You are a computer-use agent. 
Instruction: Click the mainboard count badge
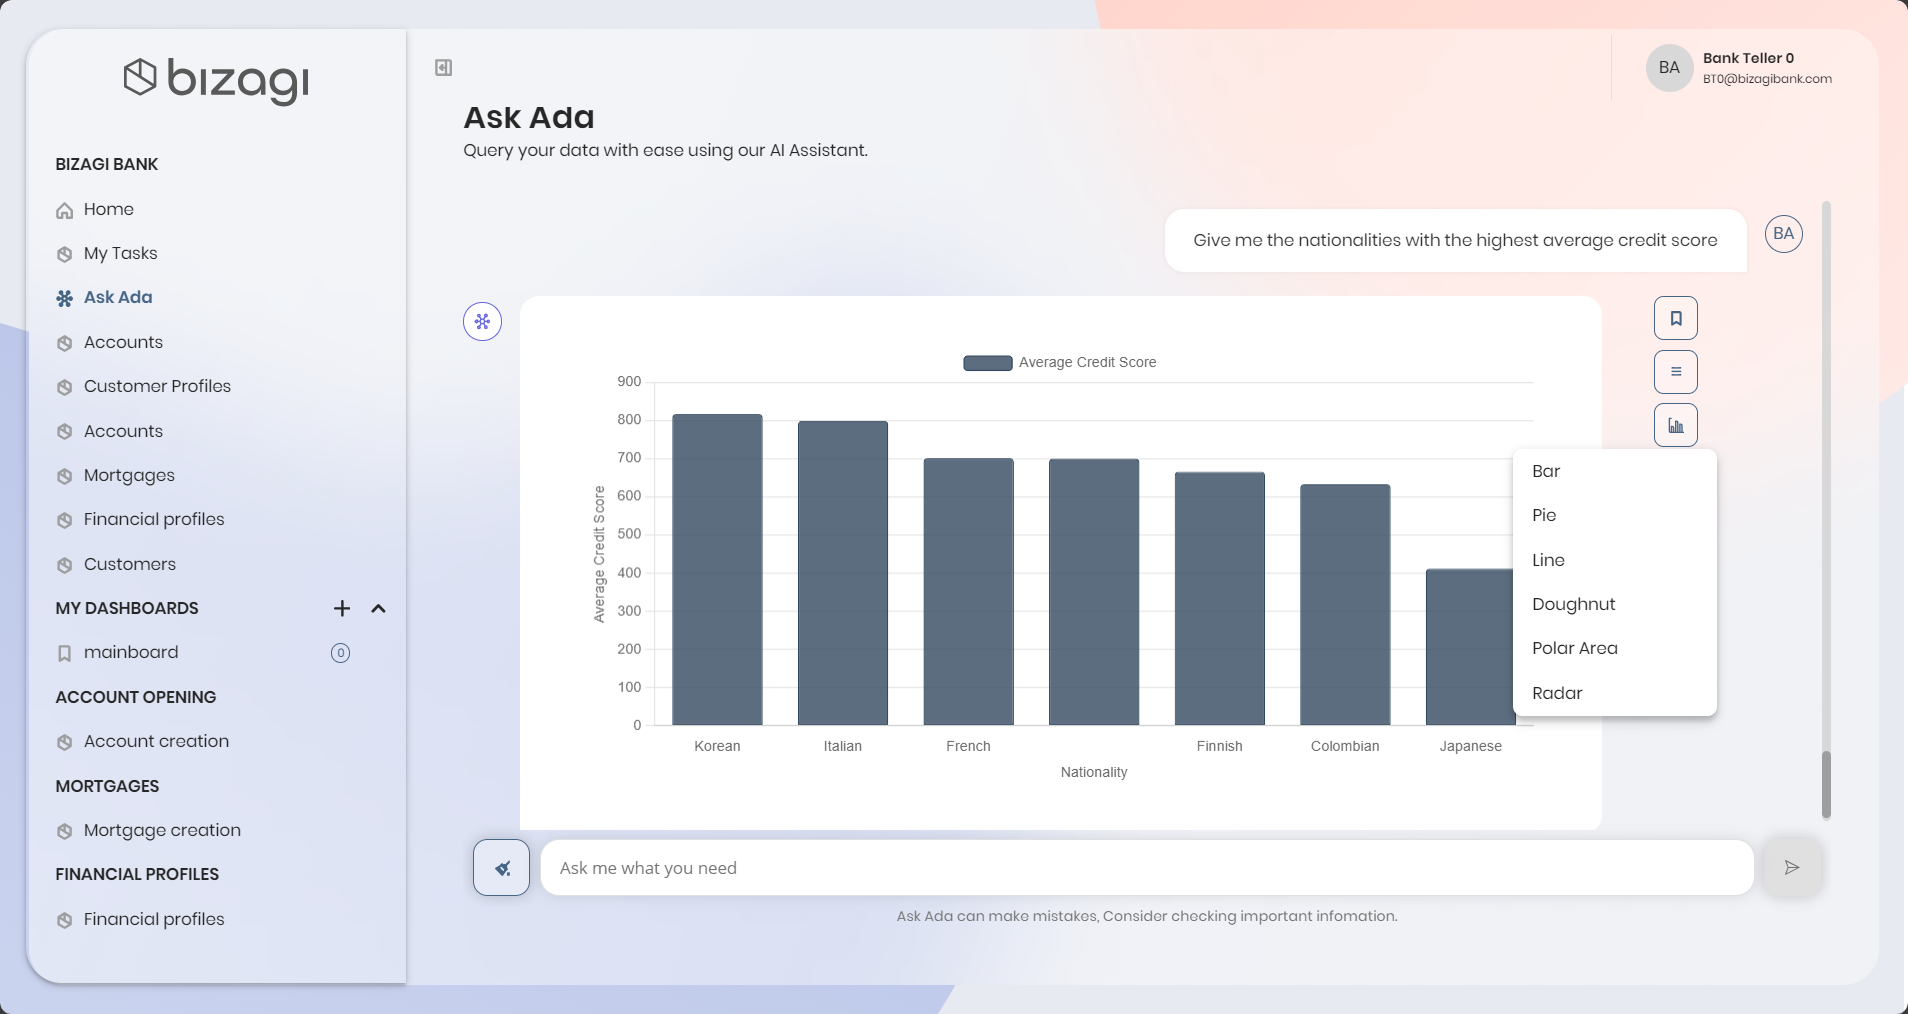pos(340,653)
